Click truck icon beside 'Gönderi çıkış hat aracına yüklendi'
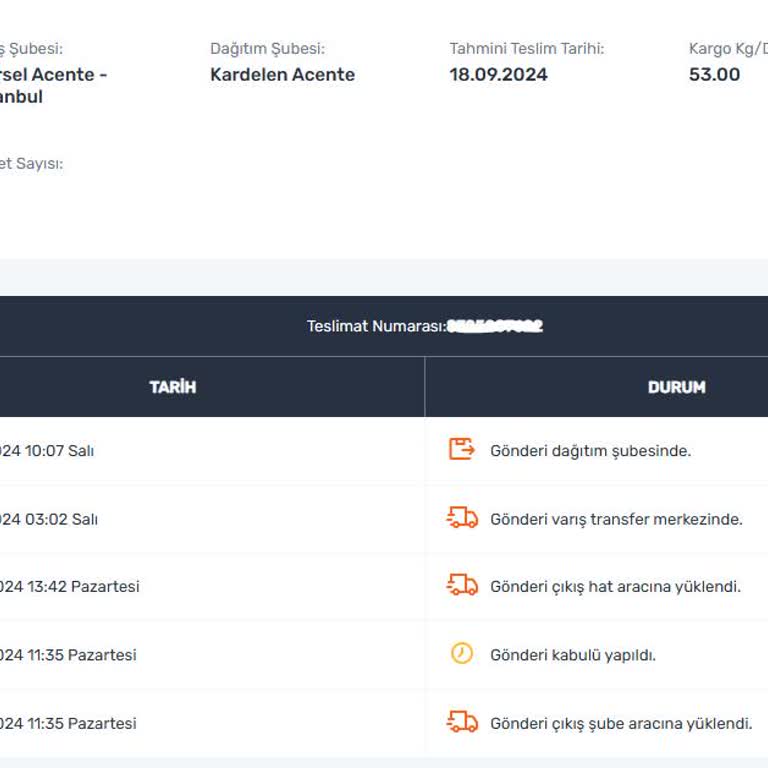Screen dimensions: 768x768 [462, 585]
